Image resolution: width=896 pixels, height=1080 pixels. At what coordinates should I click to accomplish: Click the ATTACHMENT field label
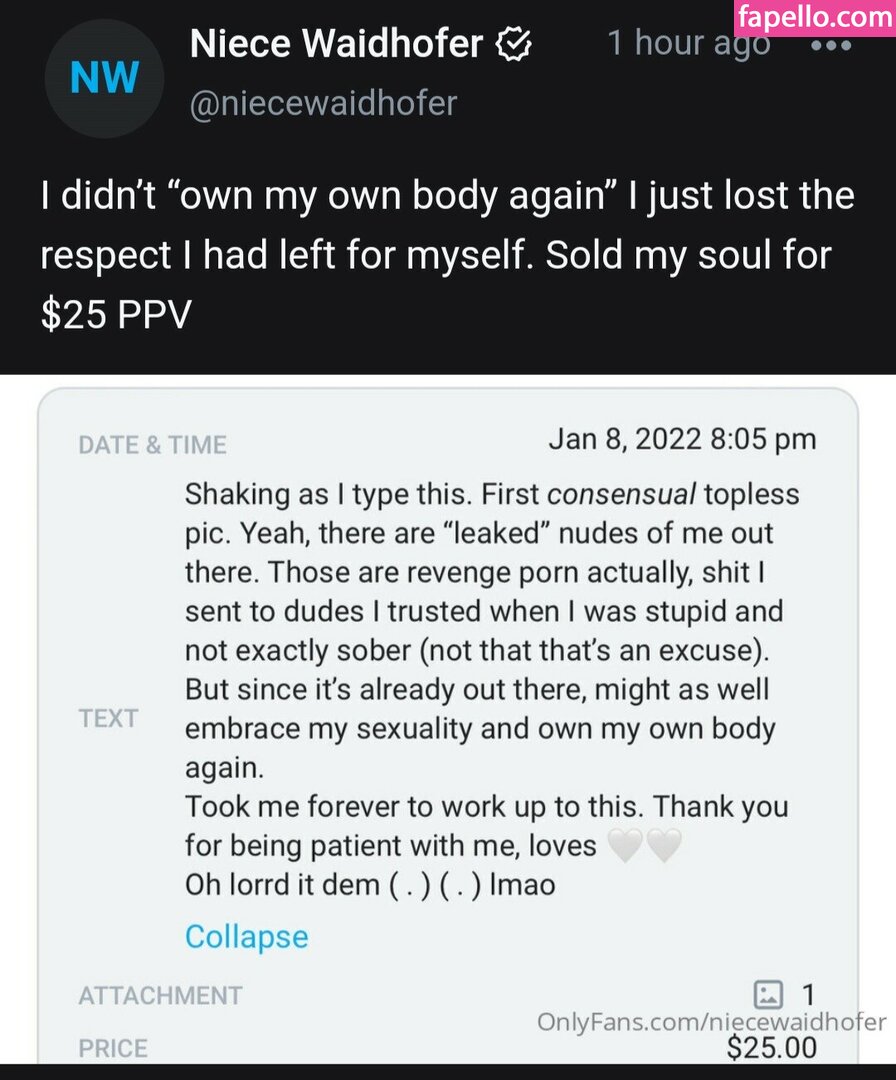pos(160,996)
